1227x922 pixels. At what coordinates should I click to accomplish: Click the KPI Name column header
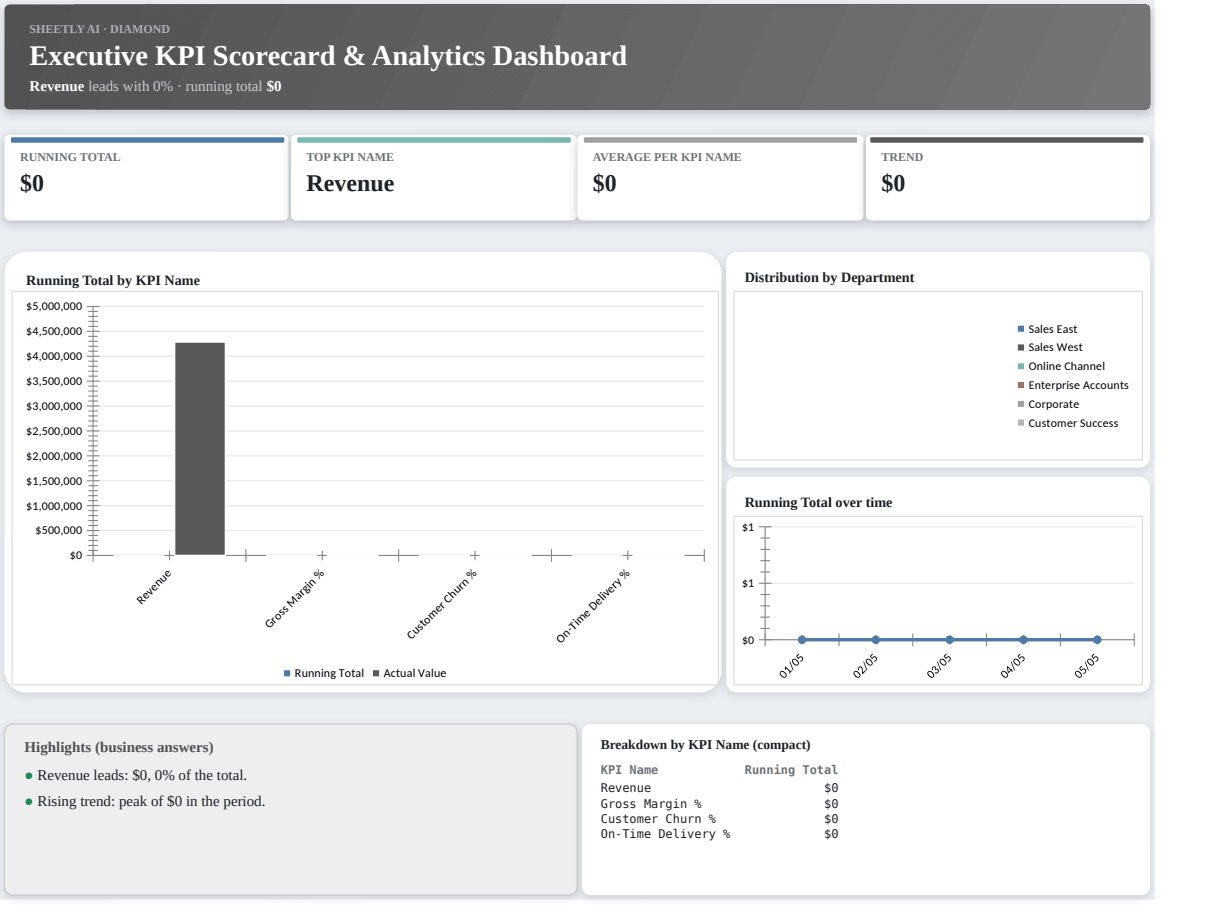tap(629, 770)
